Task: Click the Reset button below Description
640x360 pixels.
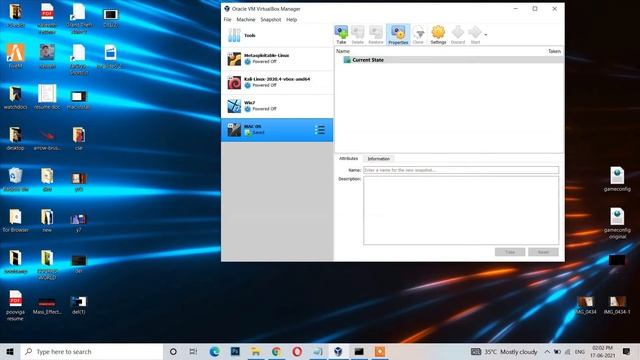Action: coord(543,252)
